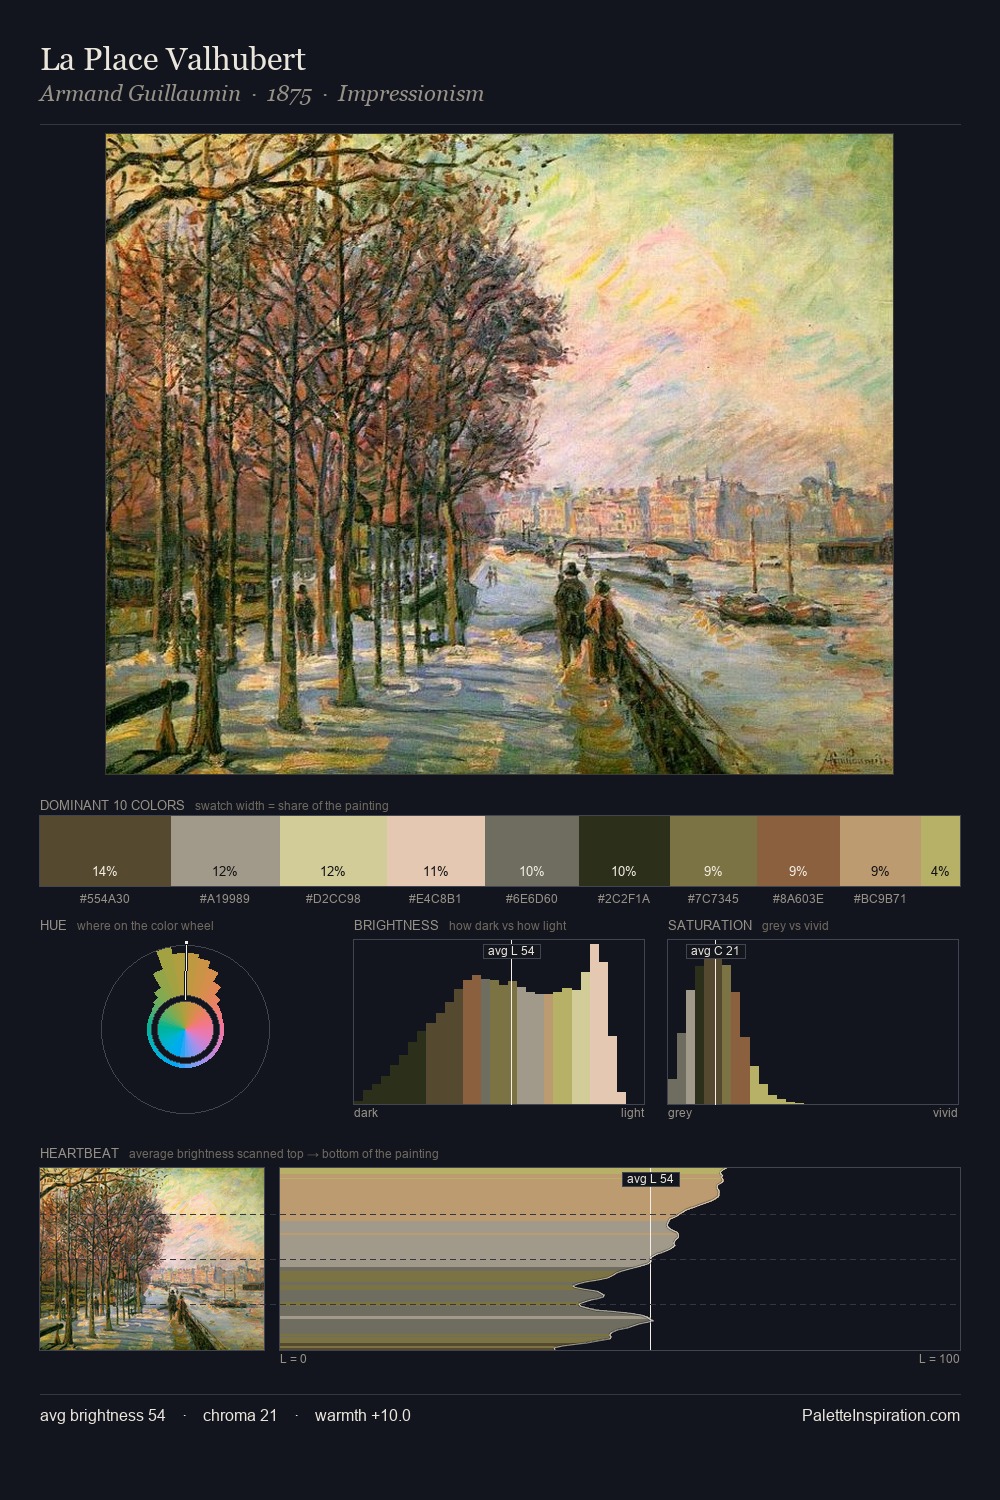Select footer text chroma 21
This screenshot has height=1500, width=1000.
(x=240, y=1416)
